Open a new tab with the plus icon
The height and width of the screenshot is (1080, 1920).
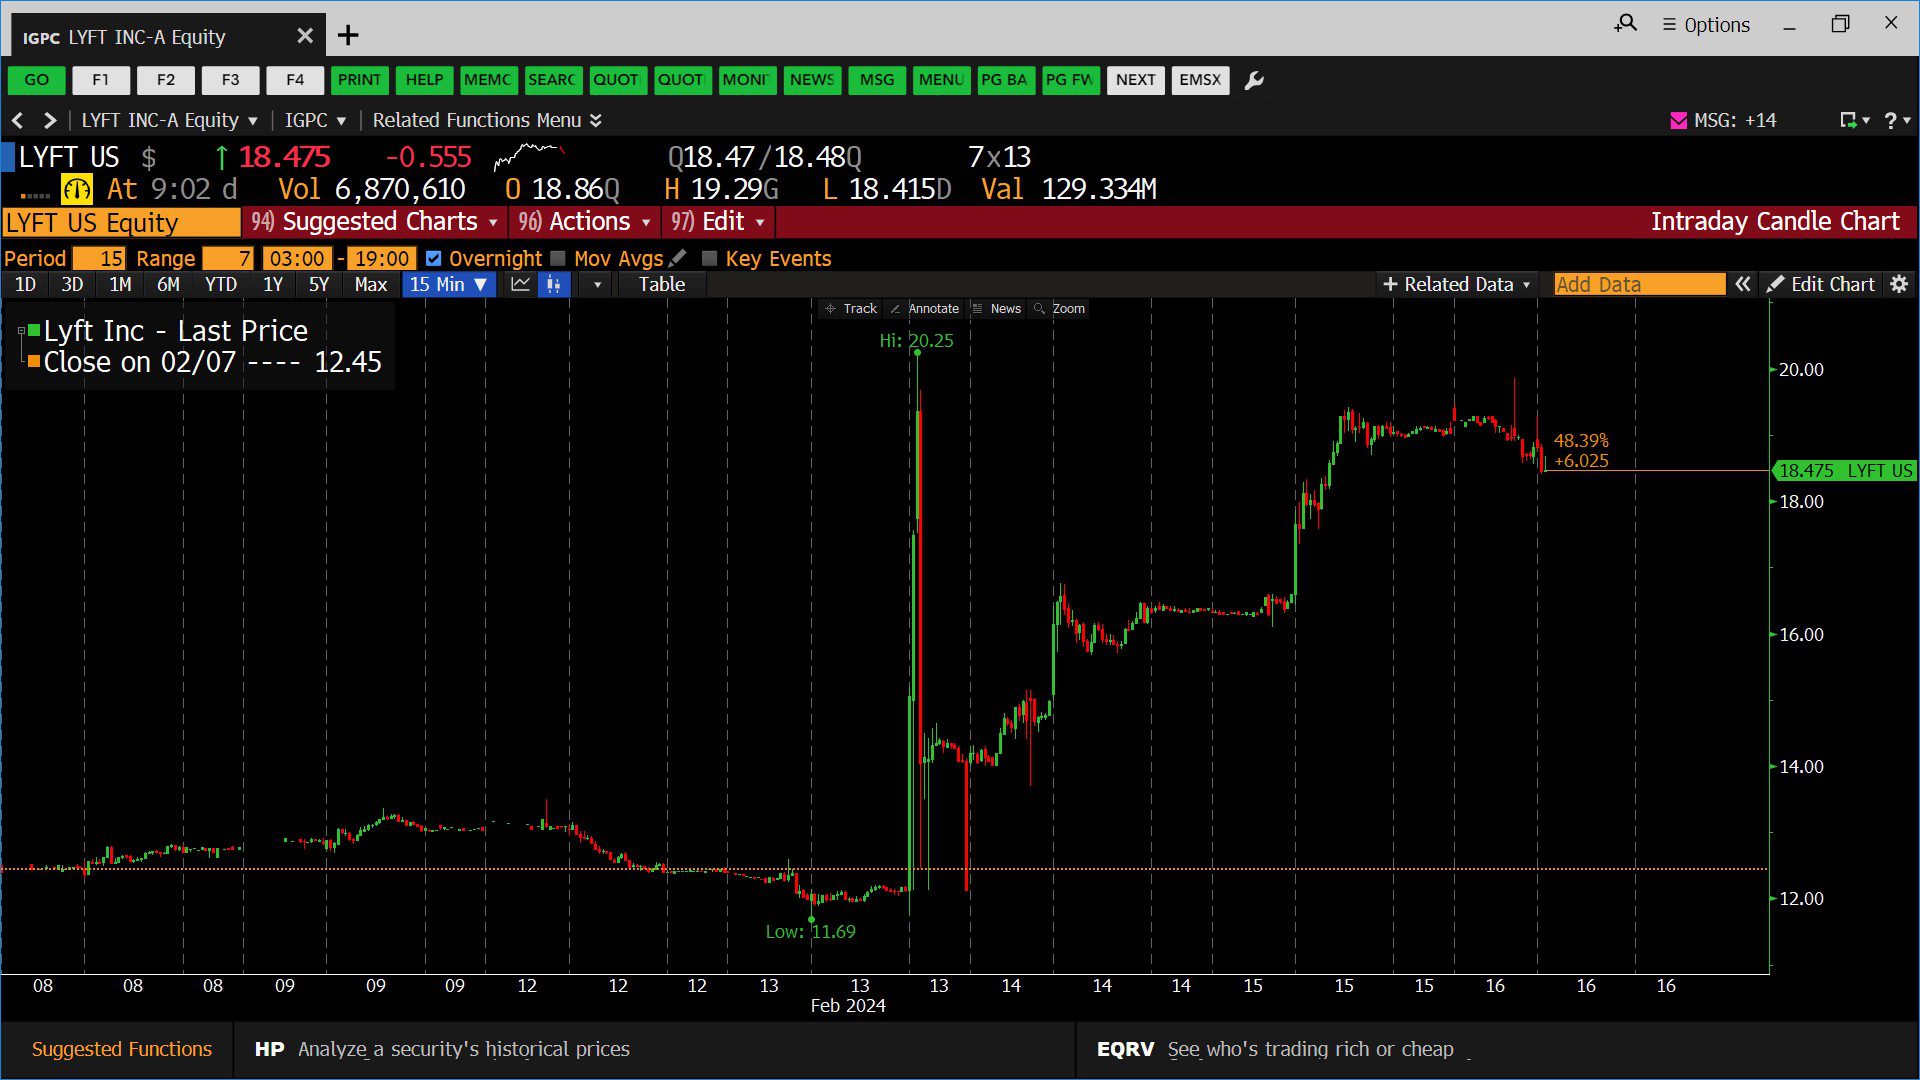pos(348,36)
